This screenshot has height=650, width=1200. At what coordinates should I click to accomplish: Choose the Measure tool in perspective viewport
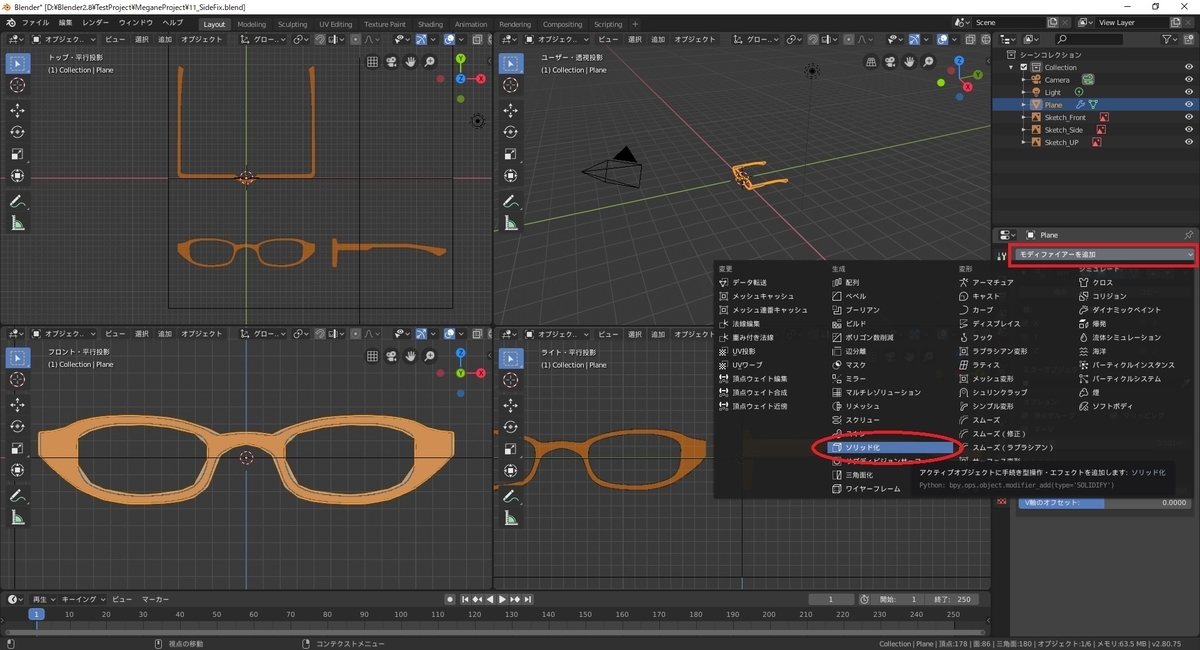tap(512, 223)
